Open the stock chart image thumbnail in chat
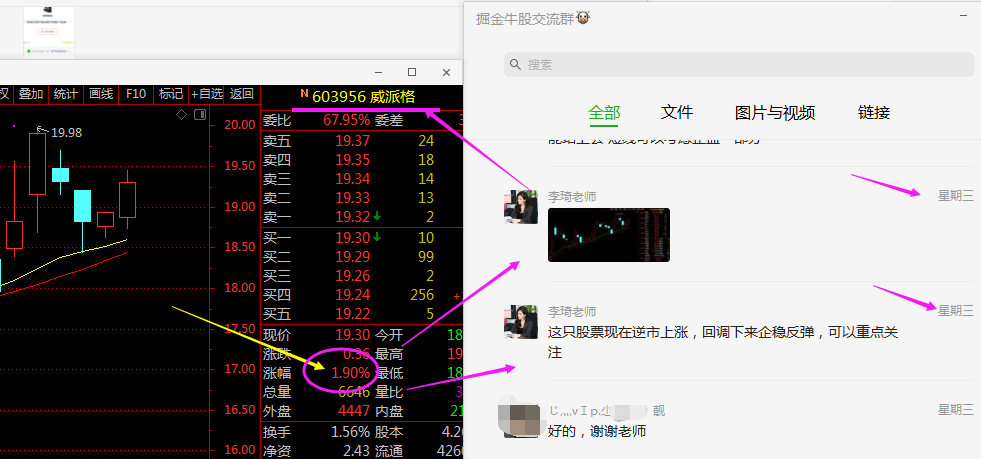Image resolution: width=981 pixels, height=459 pixels. [608, 235]
